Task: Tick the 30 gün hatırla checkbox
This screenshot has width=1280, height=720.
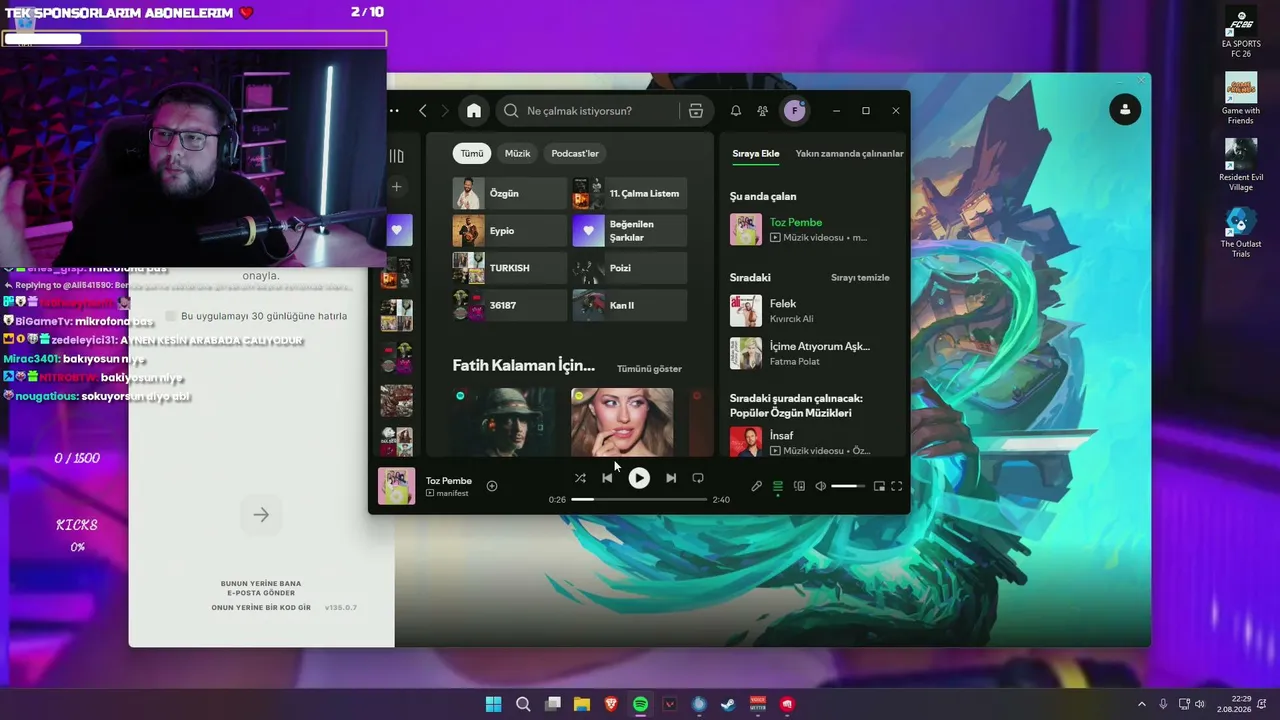Action: click(x=170, y=316)
